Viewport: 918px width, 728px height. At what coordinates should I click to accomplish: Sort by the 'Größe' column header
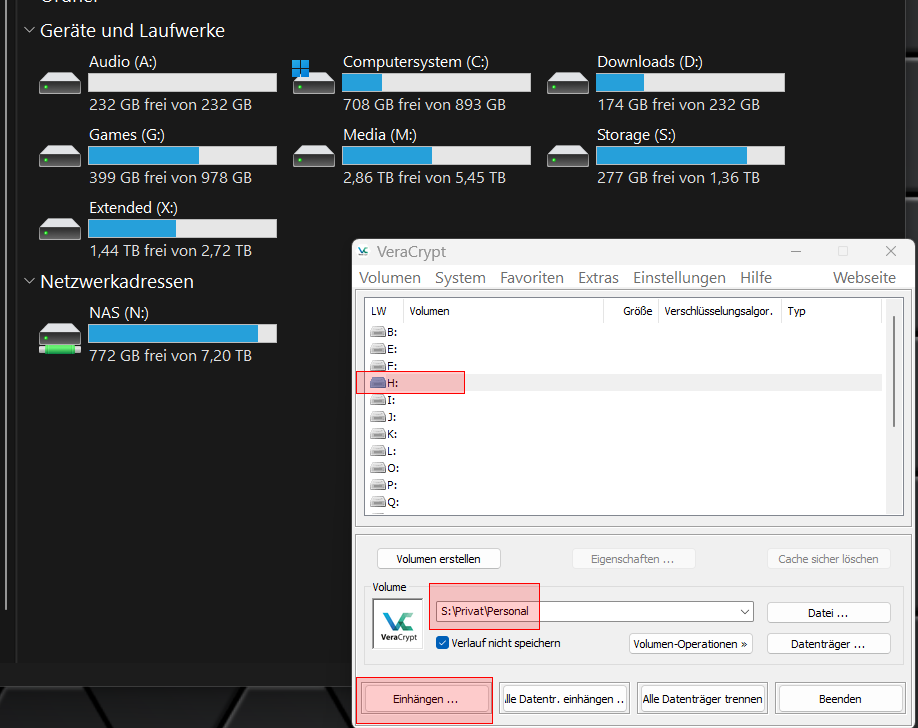click(631, 311)
